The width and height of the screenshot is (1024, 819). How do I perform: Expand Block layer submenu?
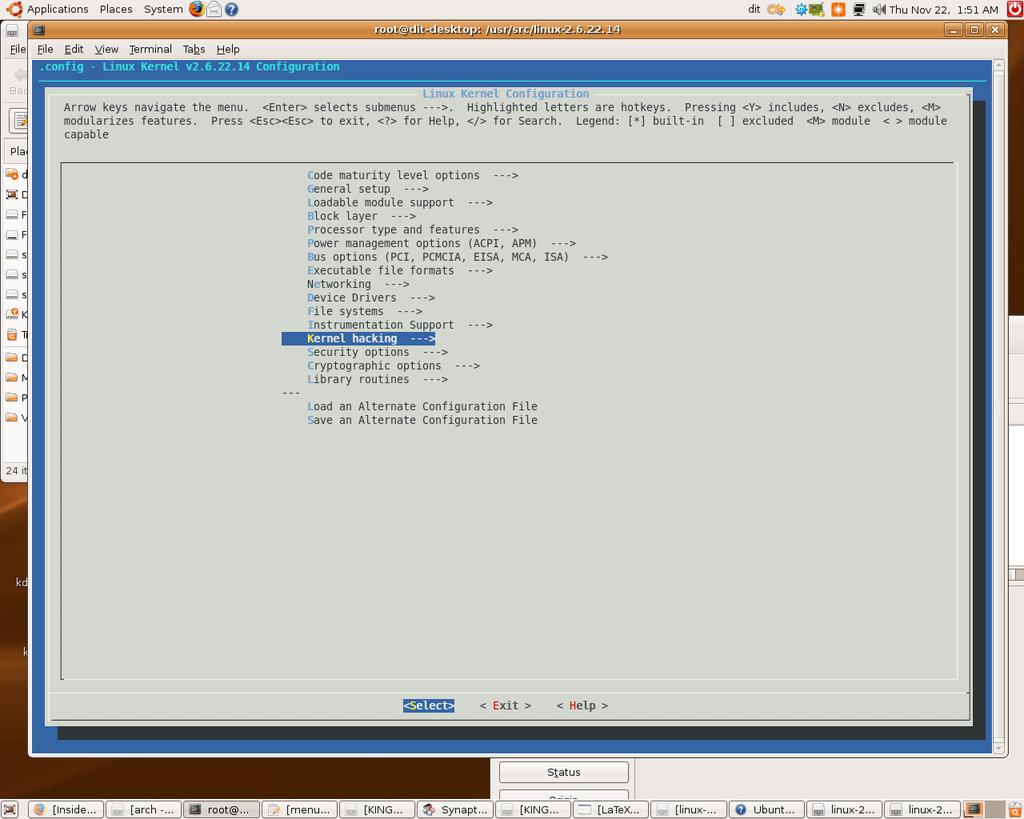(x=361, y=216)
